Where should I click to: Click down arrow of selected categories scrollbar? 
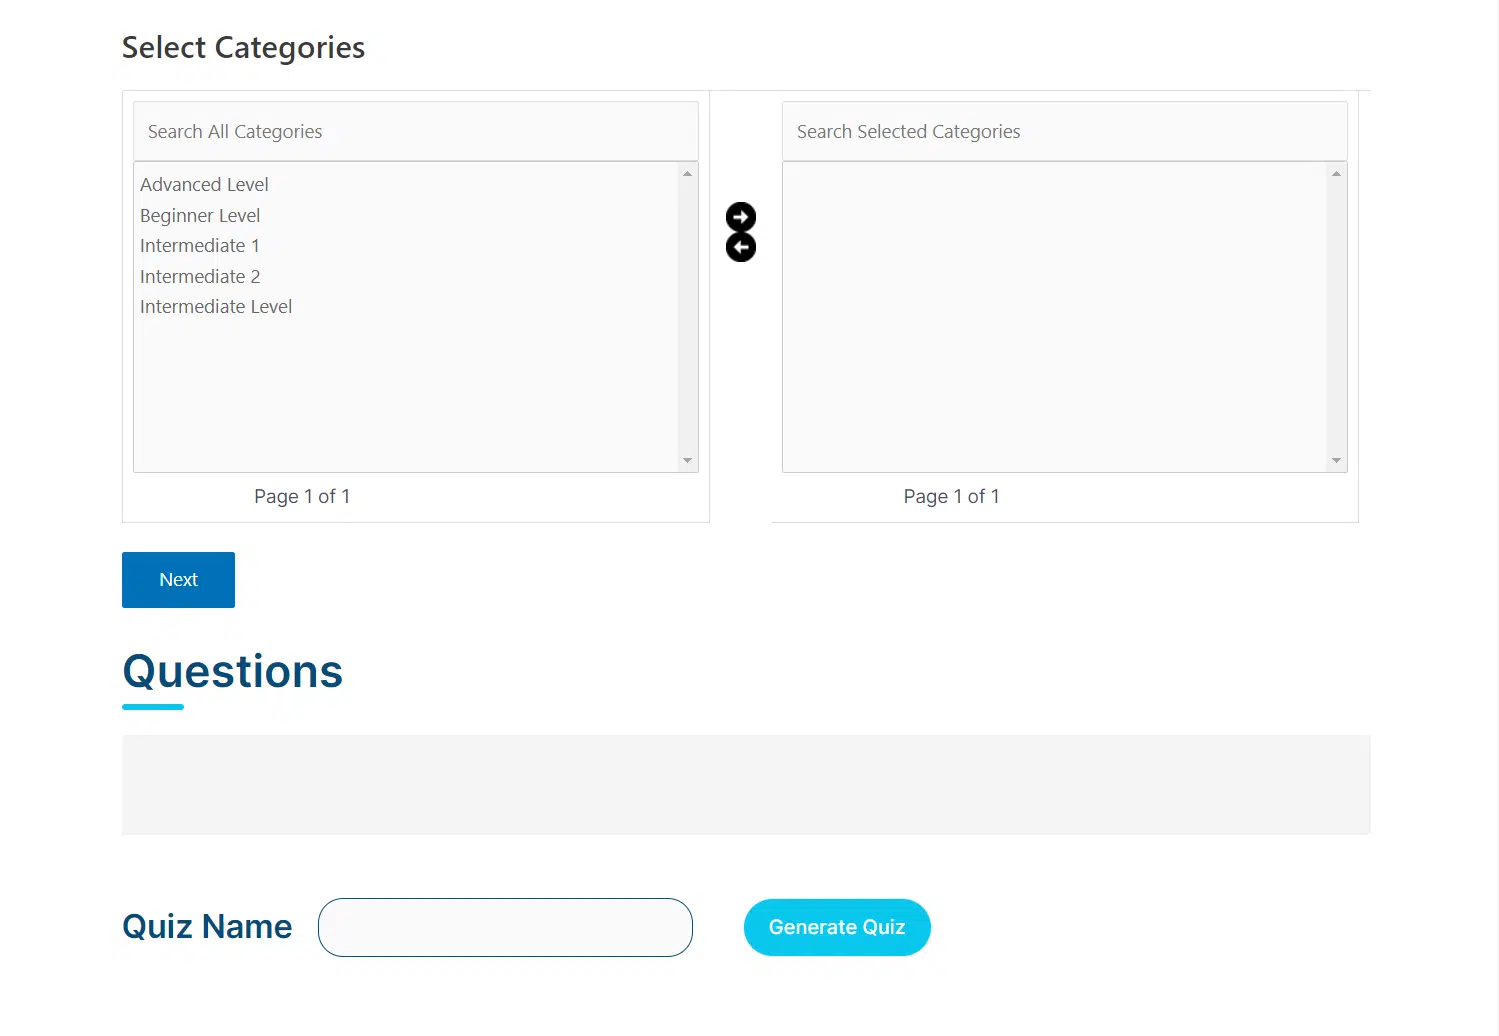point(1336,460)
